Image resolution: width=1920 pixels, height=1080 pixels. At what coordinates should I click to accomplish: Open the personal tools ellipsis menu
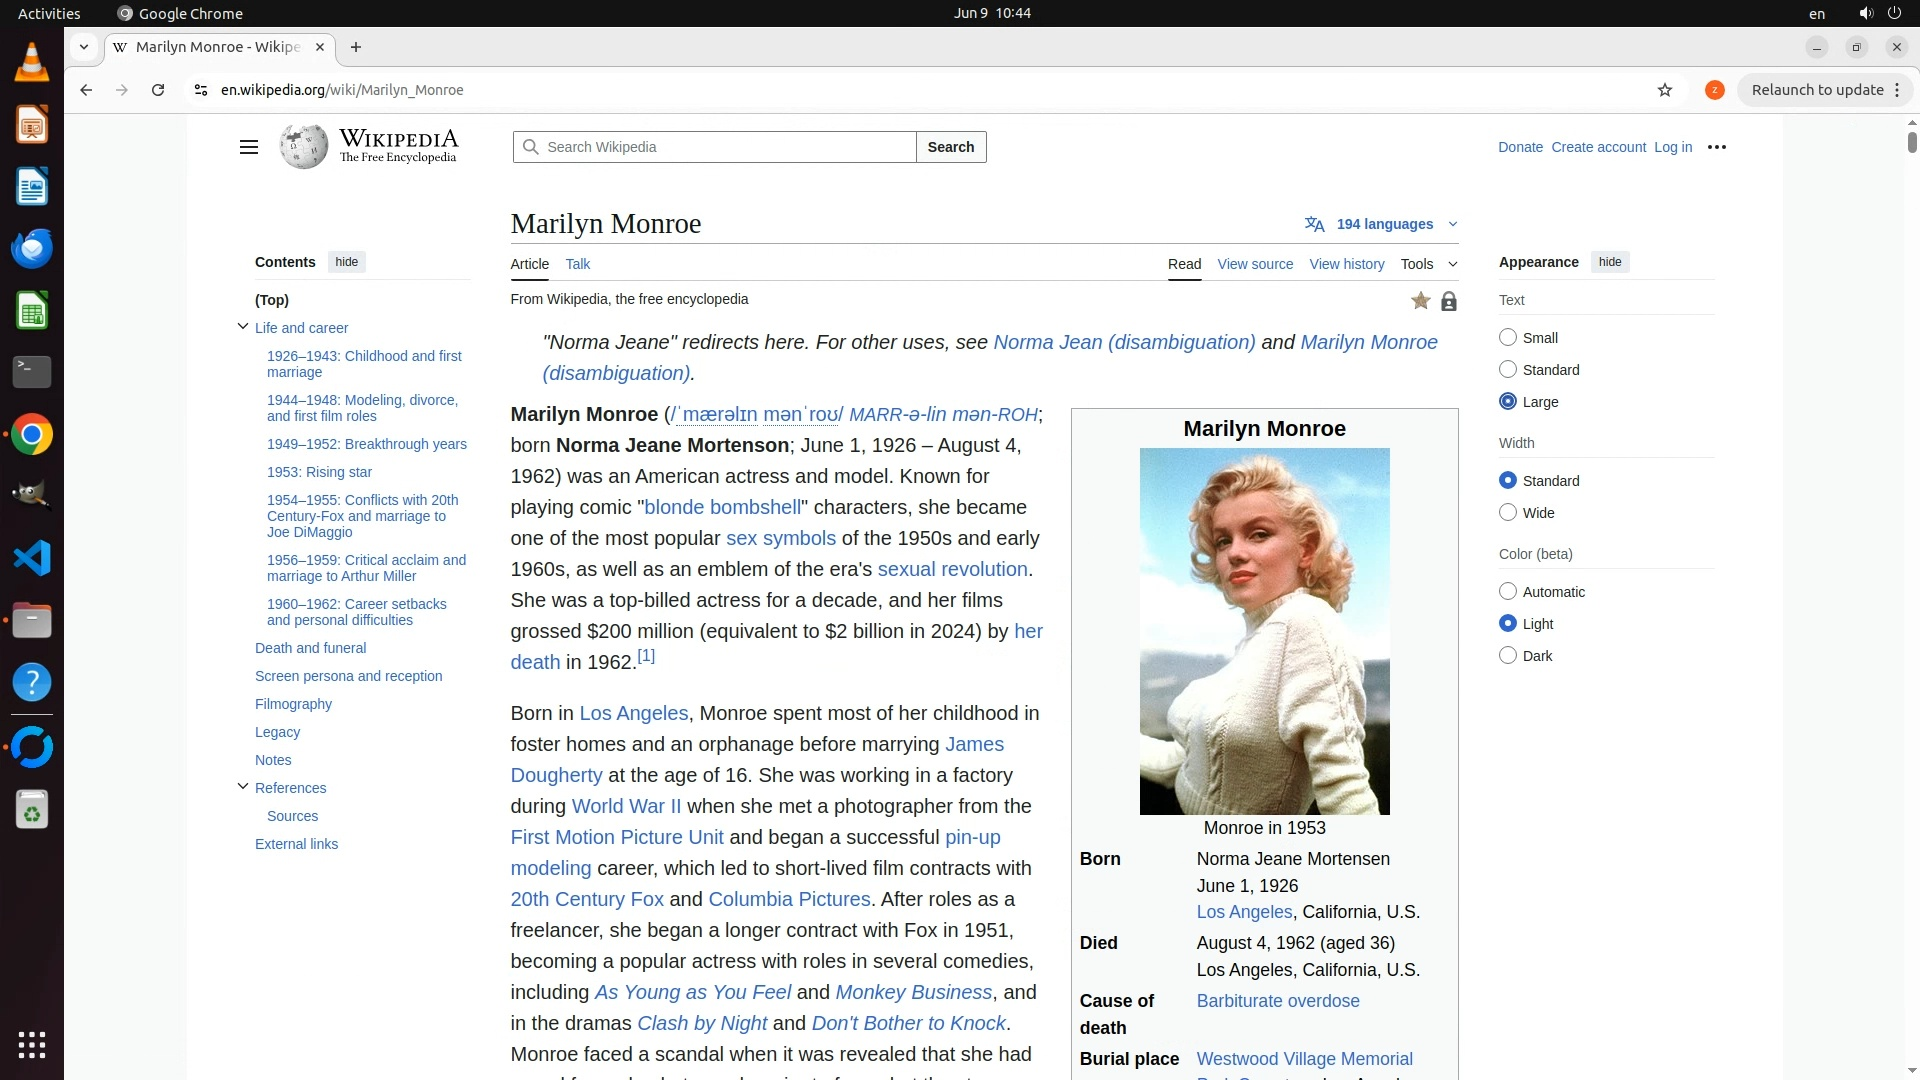(x=1717, y=147)
